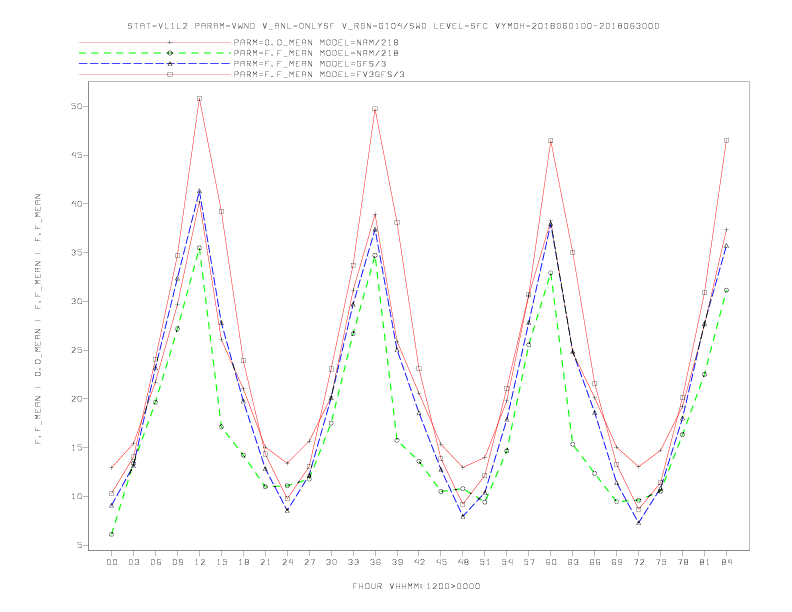The width and height of the screenshot is (792, 612).
Task: Click the x-axis tick label 21
Action: [265, 562]
